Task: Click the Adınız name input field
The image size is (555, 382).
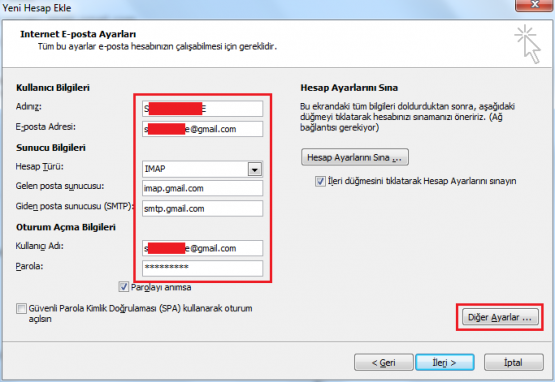Action: coord(202,109)
